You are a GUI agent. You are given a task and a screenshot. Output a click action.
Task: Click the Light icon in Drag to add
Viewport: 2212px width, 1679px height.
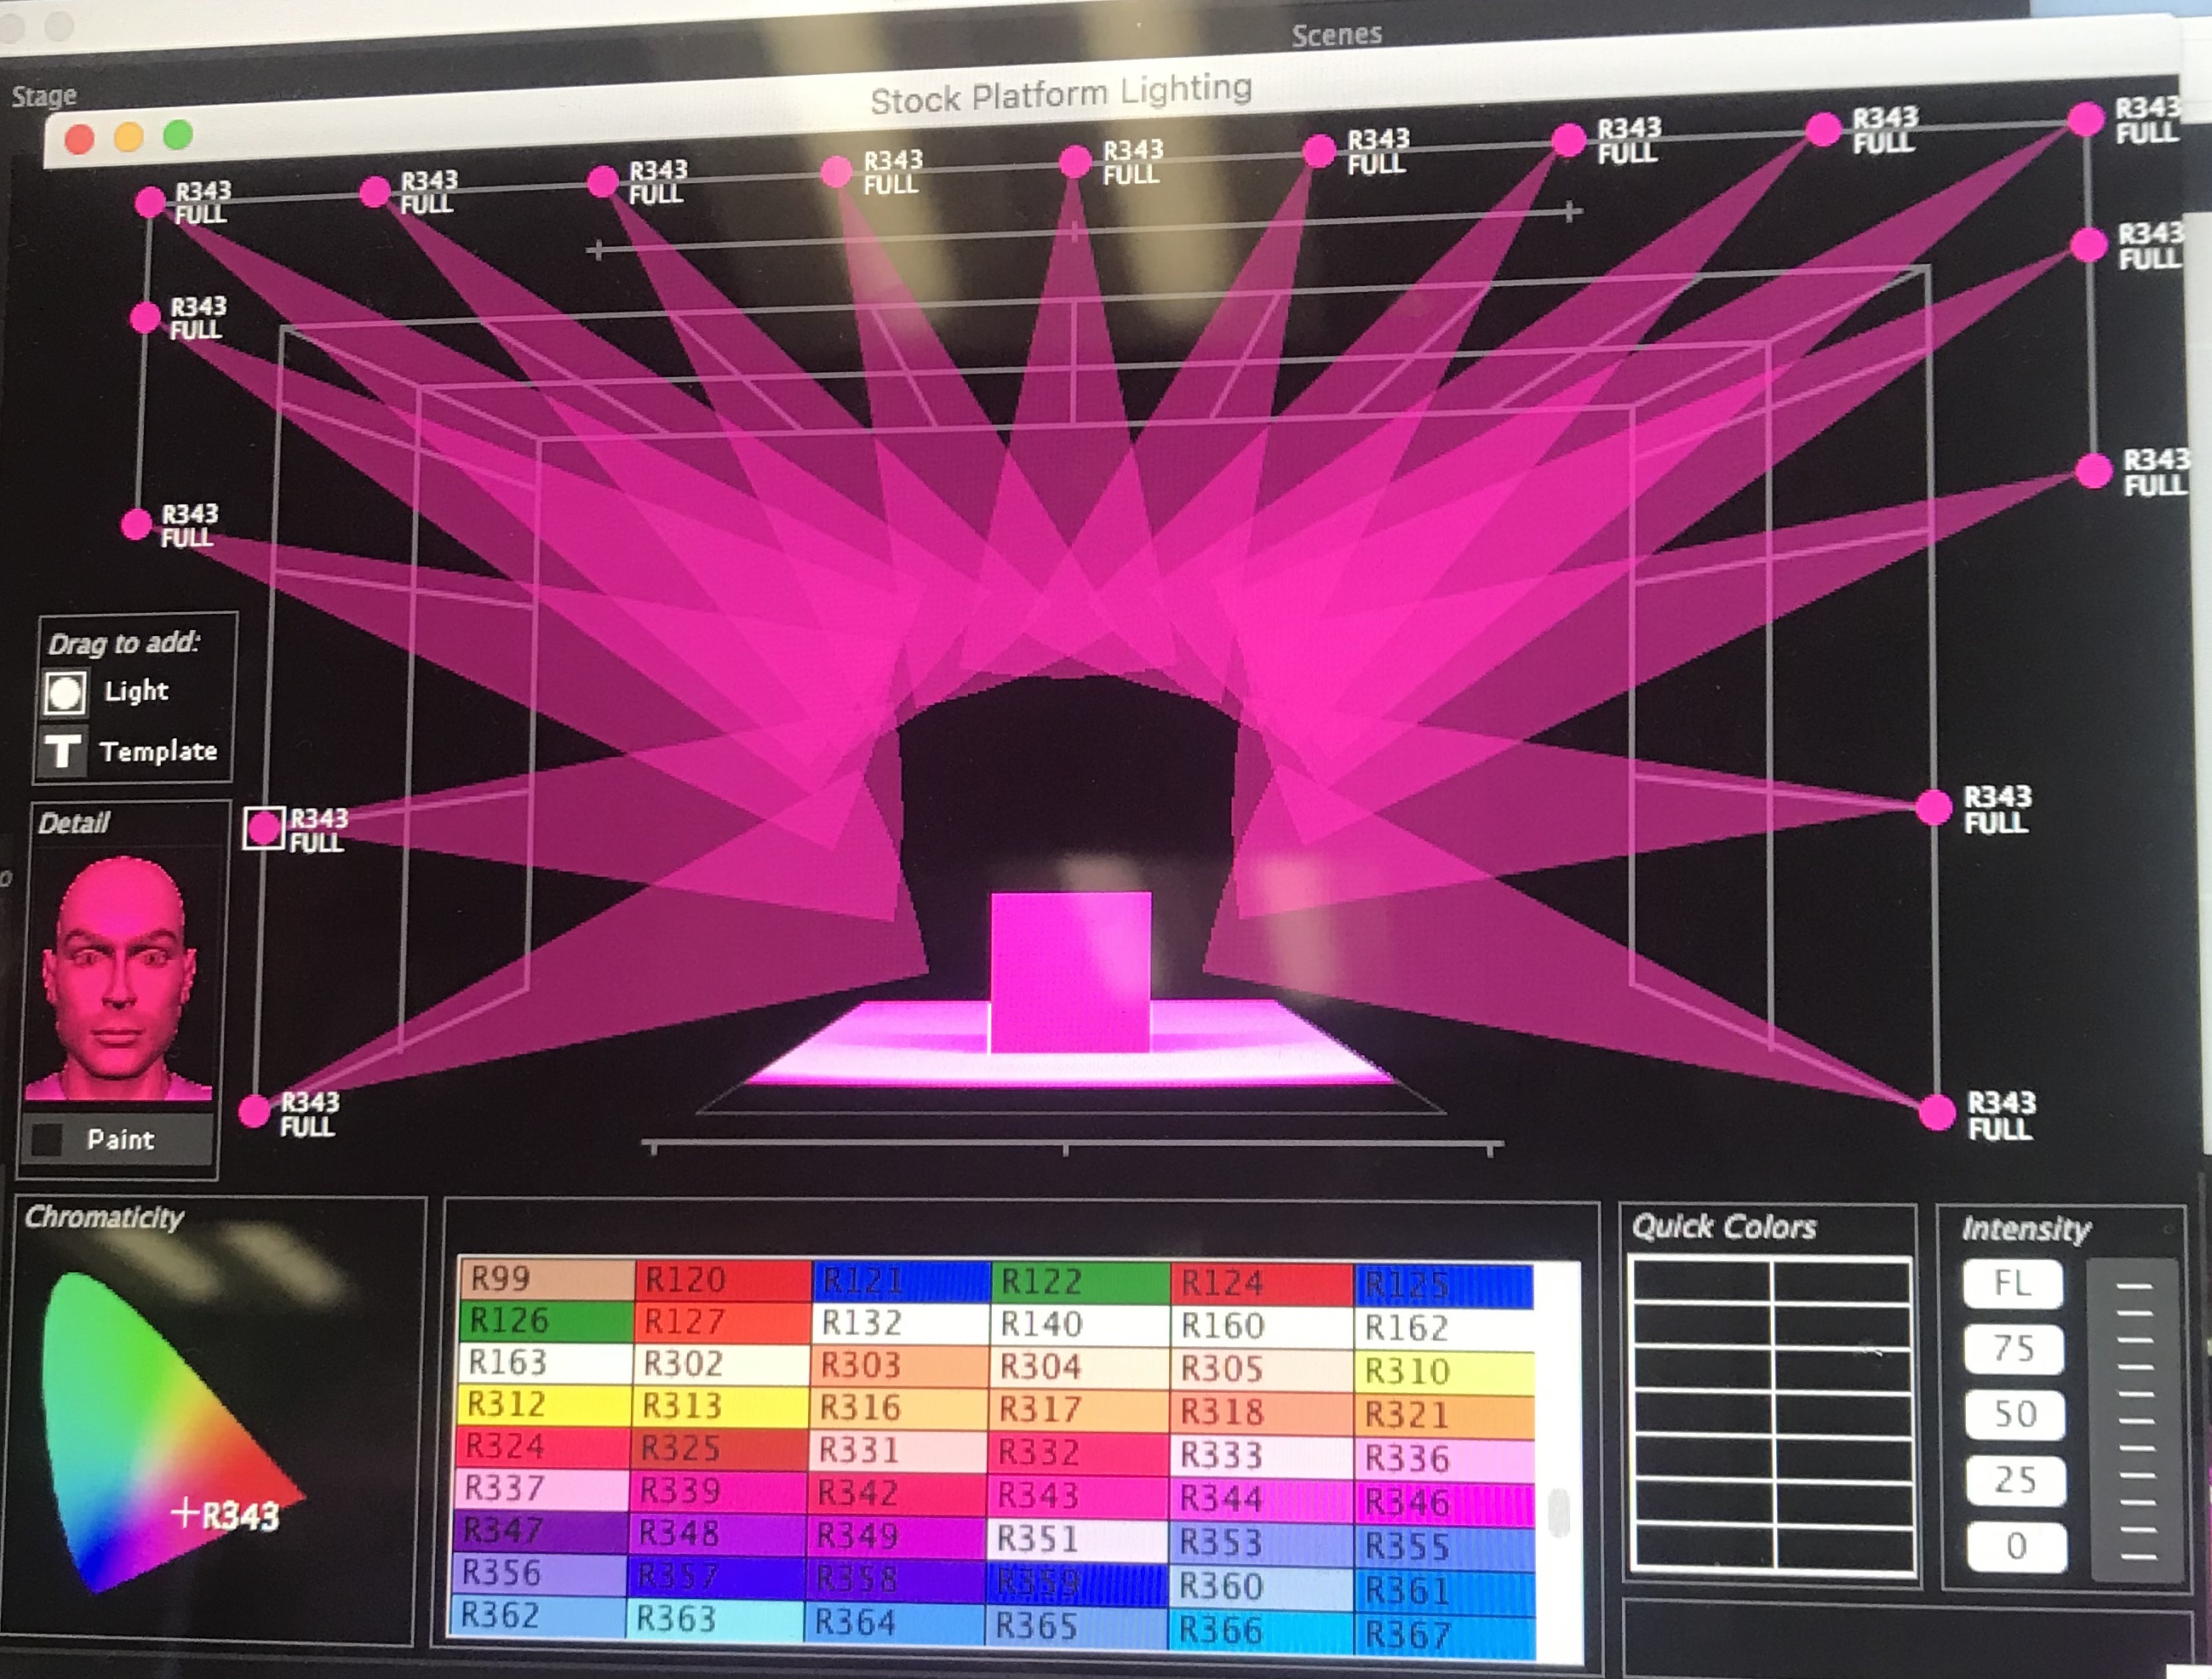tap(65, 692)
